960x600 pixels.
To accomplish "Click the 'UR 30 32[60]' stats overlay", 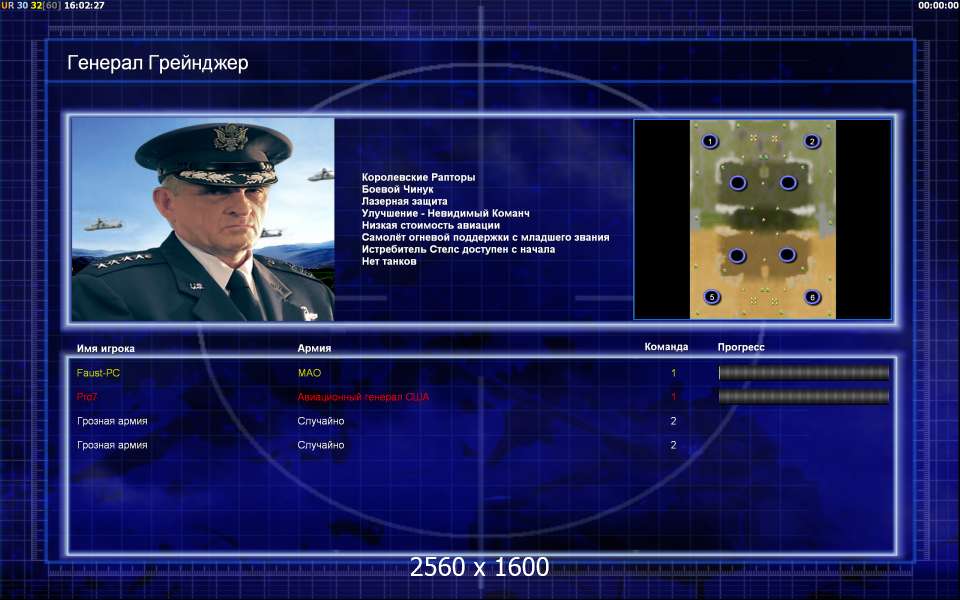I will click(x=31, y=5).
